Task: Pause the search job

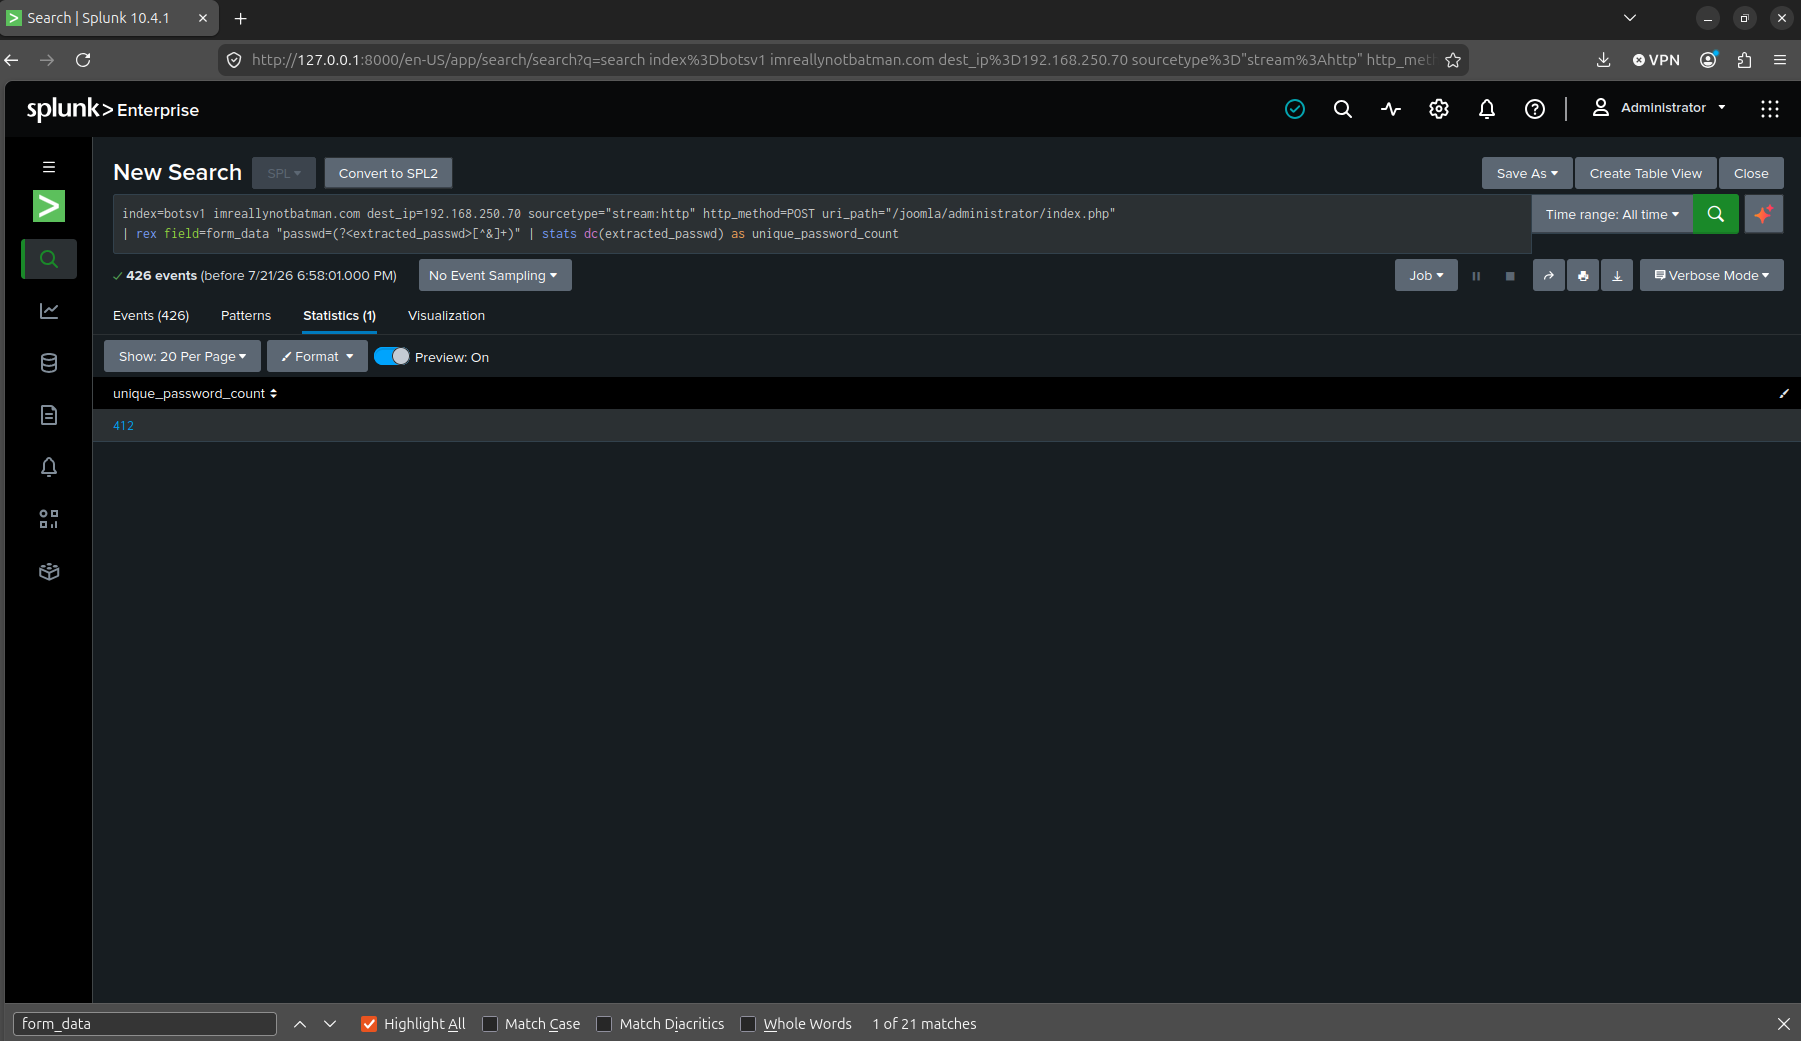Action: (1476, 276)
